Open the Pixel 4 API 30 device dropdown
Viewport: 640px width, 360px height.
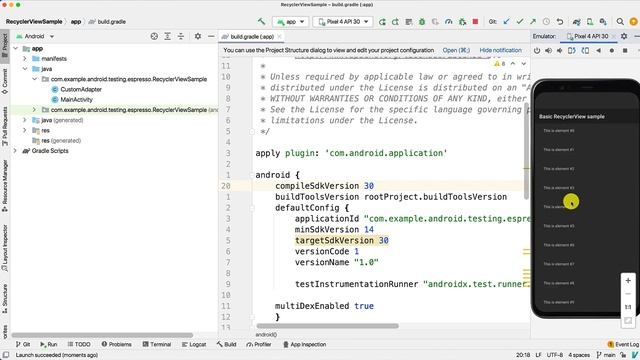point(343,22)
